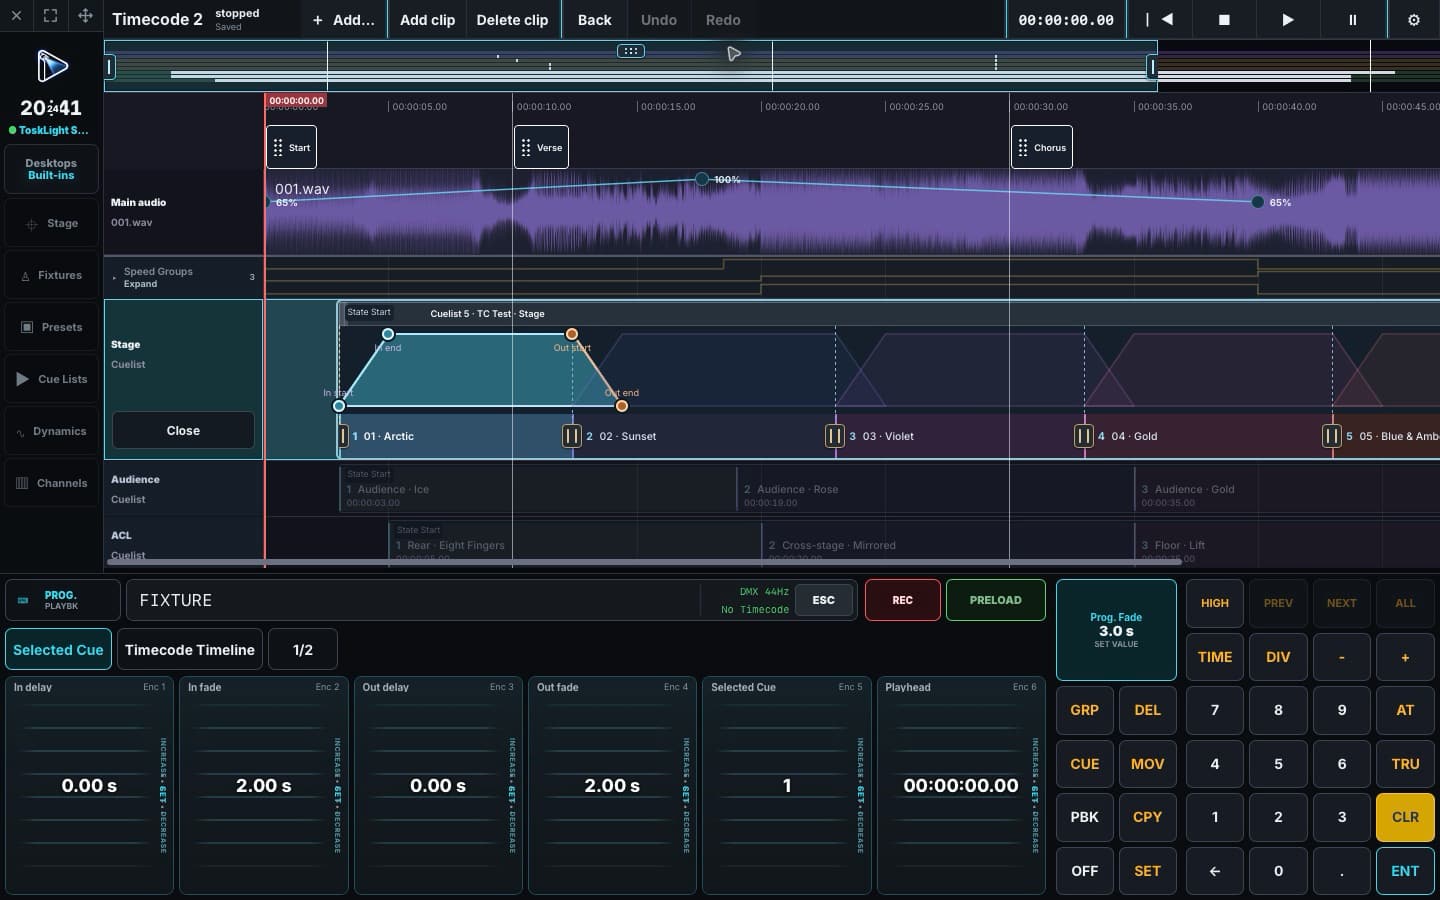Click the Add clip button
Image resolution: width=1440 pixels, height=900 pixels.
point(427,20)
